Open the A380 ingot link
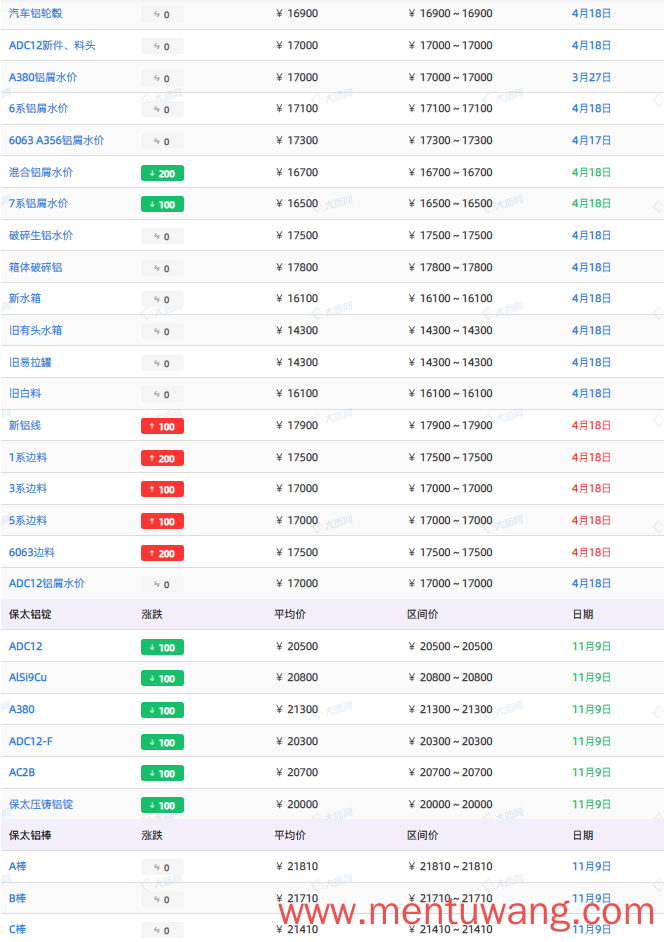664x942 pixels. pyautogui.click(x=22, y=709)
